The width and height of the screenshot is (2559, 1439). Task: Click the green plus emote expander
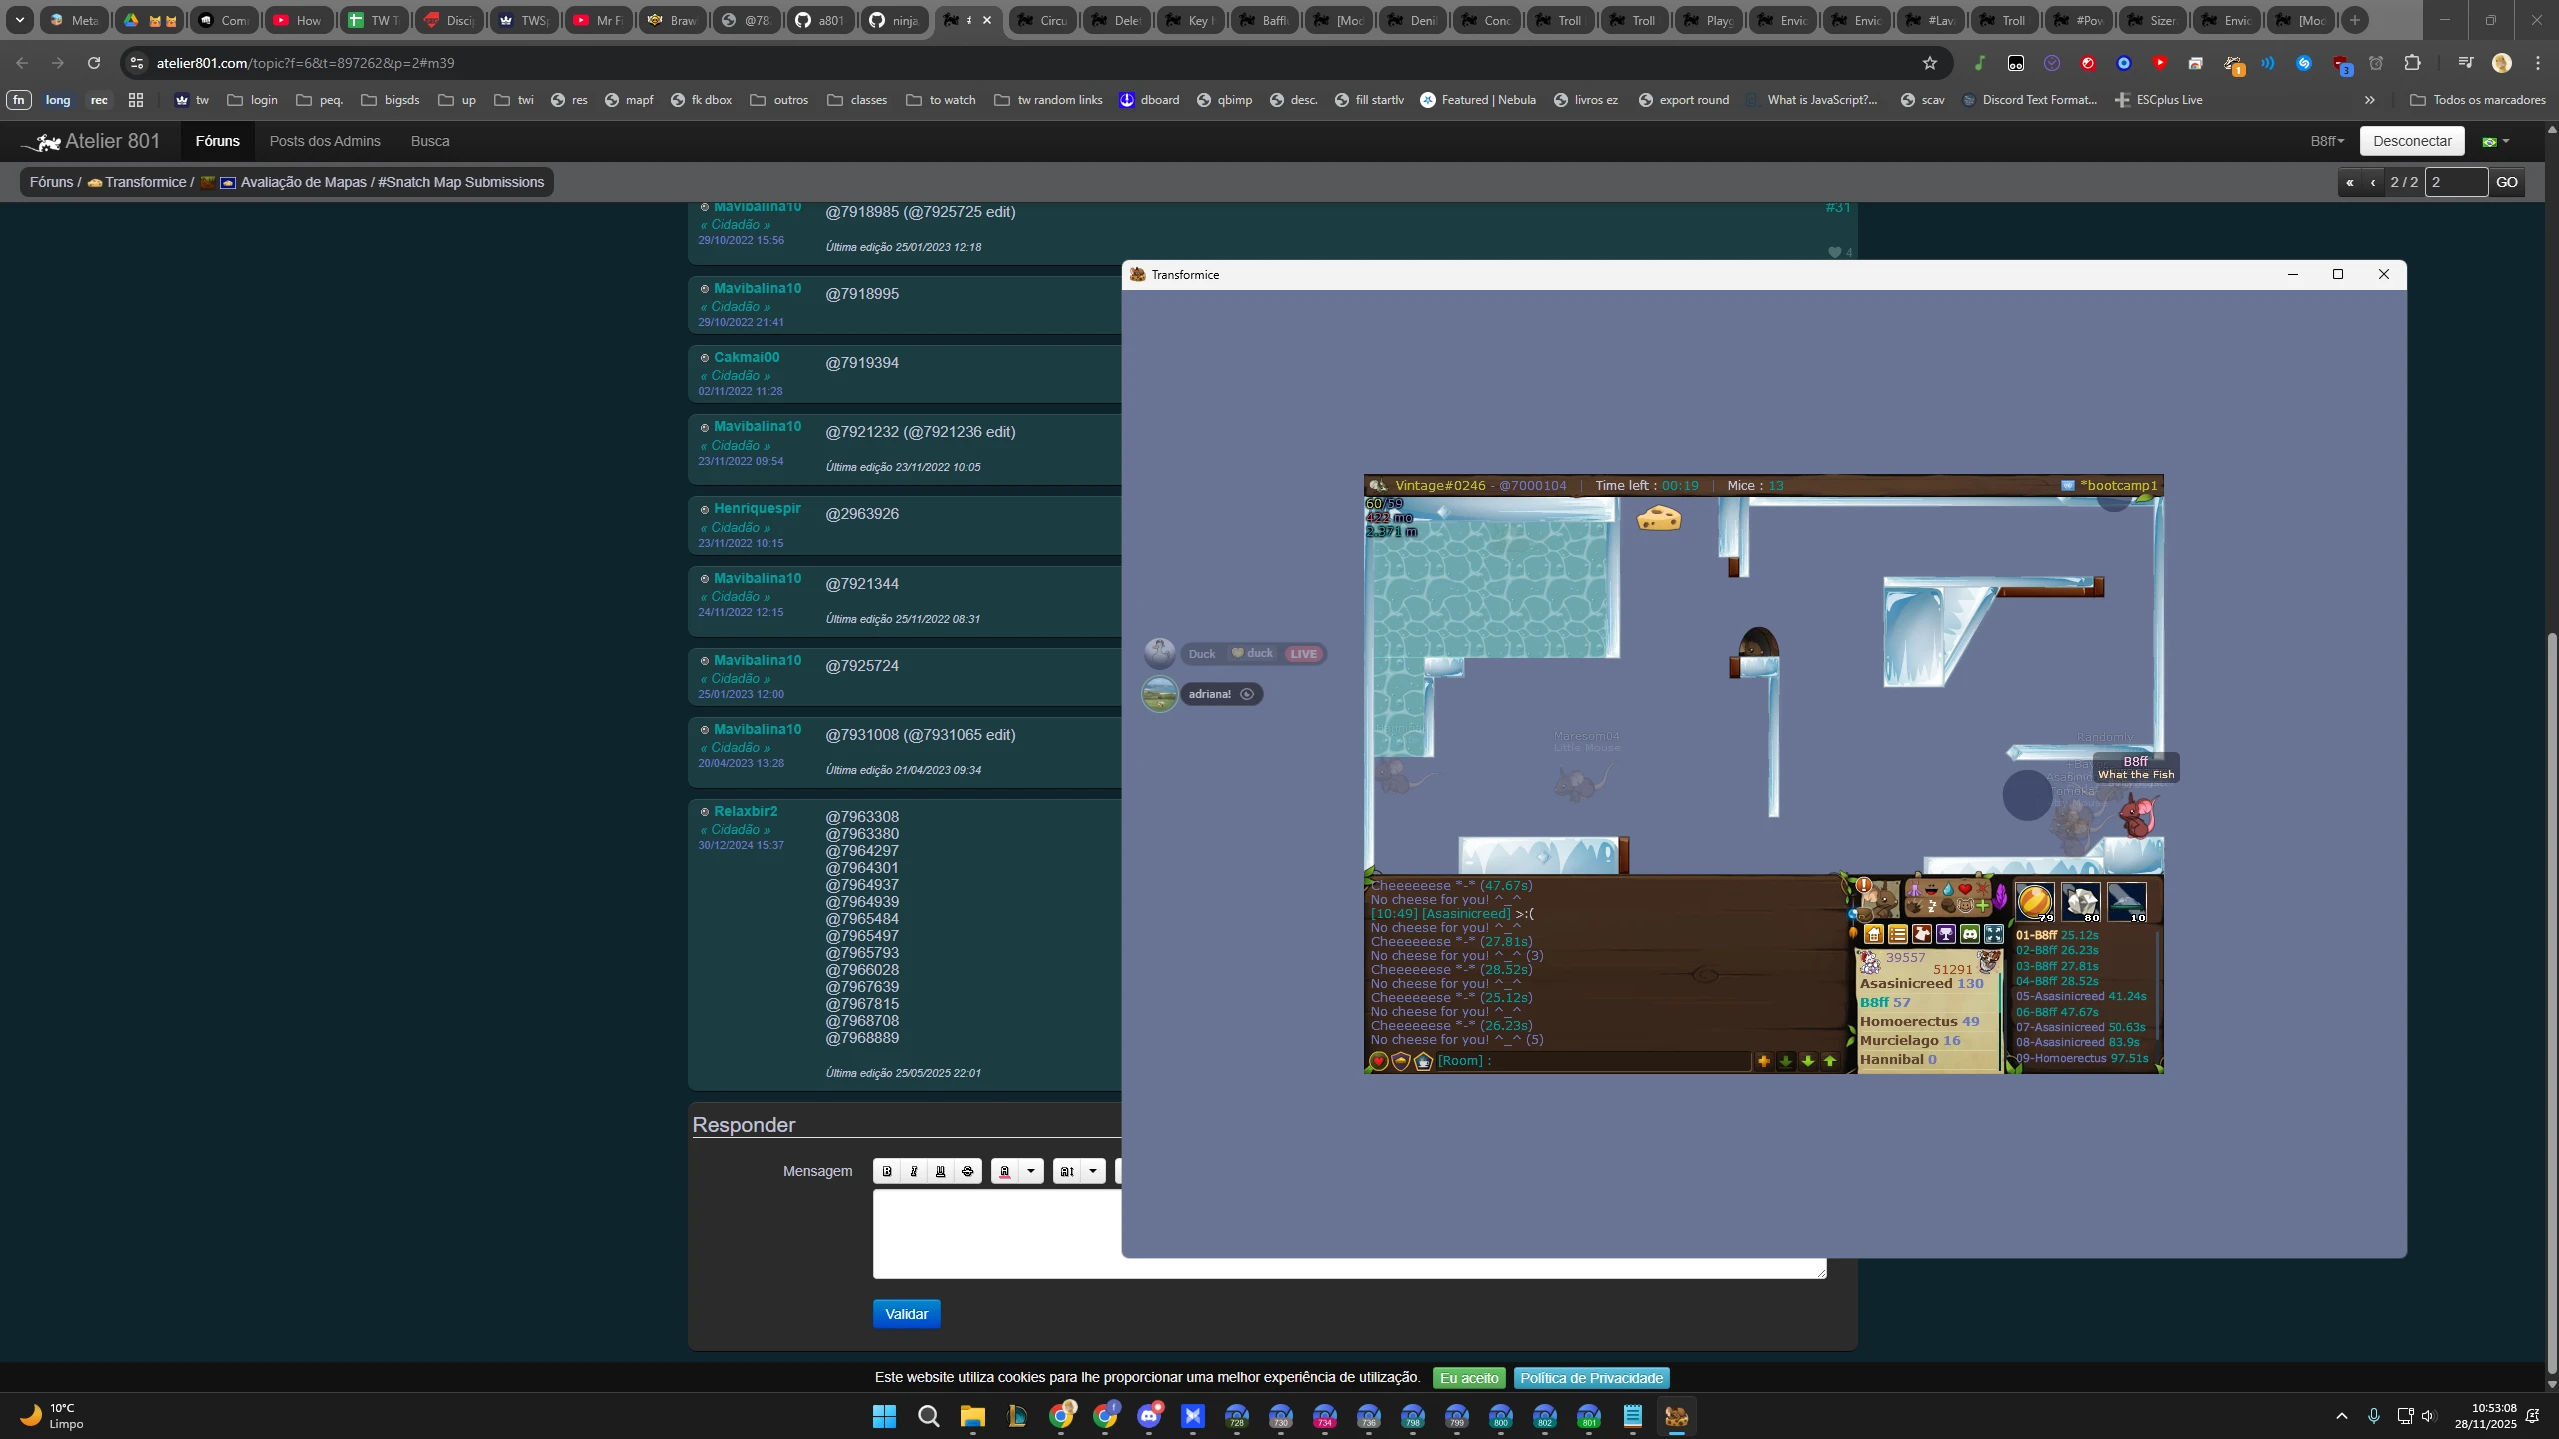click(x=1982, y=906)
